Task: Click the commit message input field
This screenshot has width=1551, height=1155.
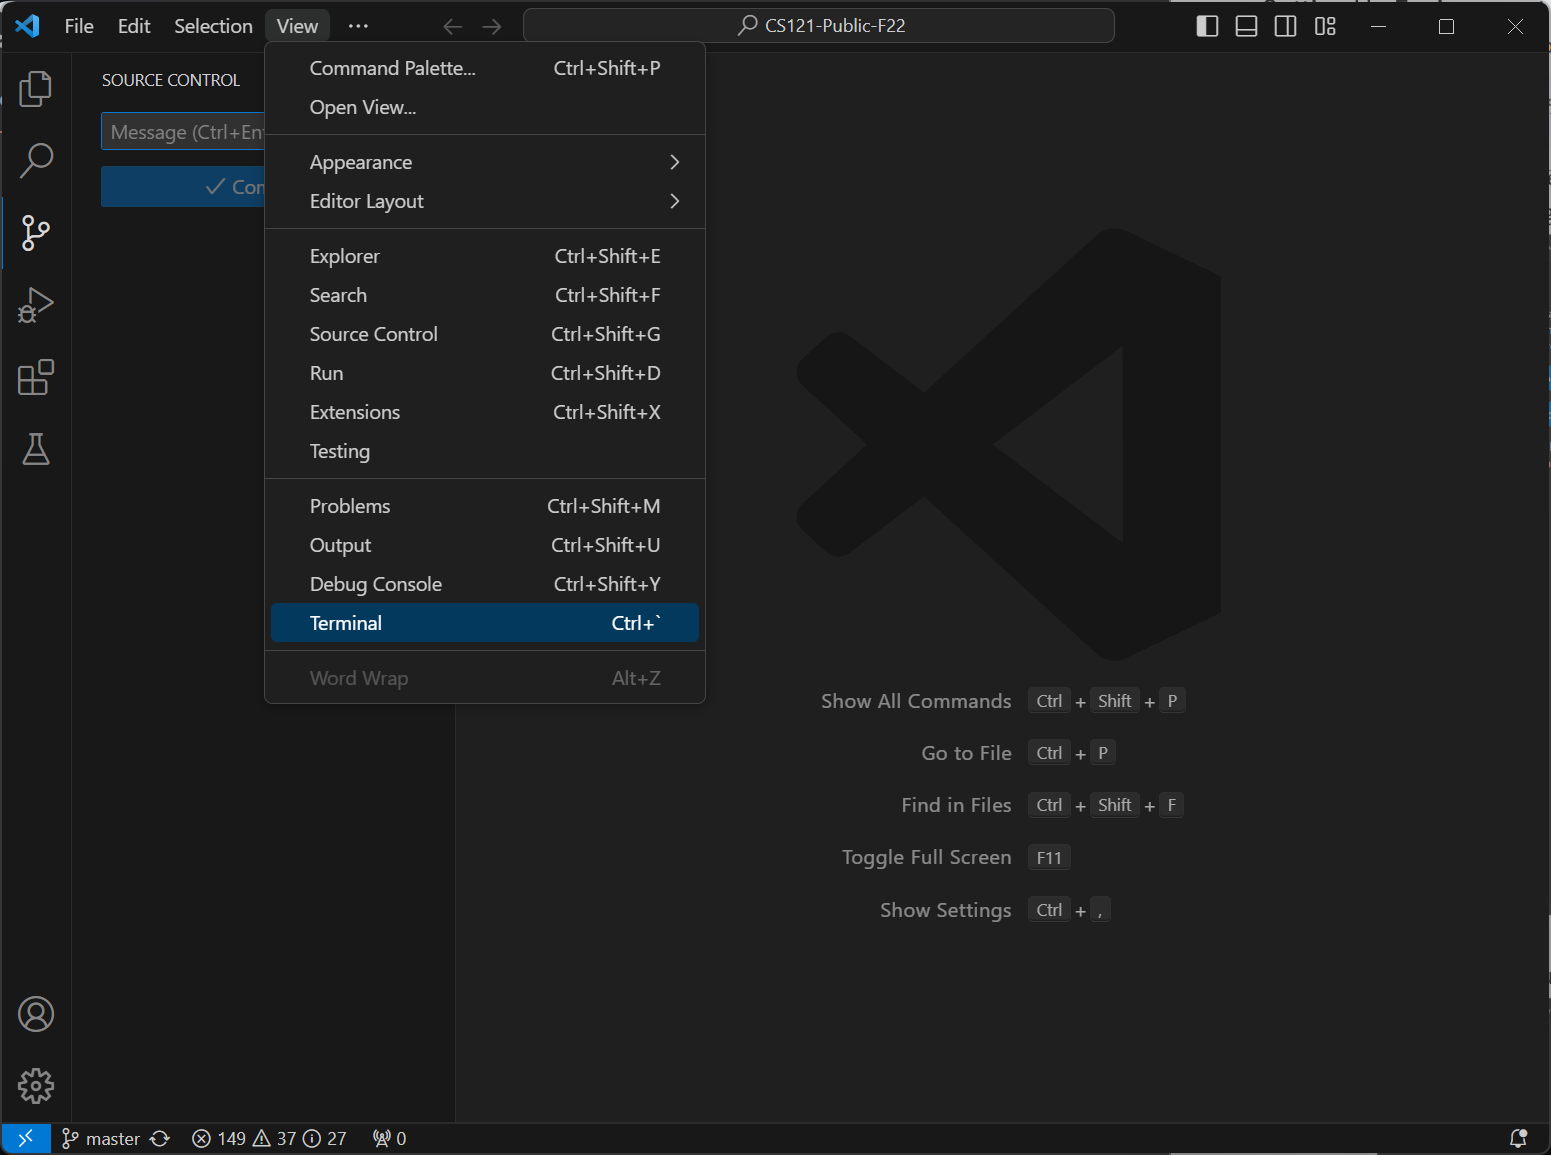Action: tap(183, 132)
